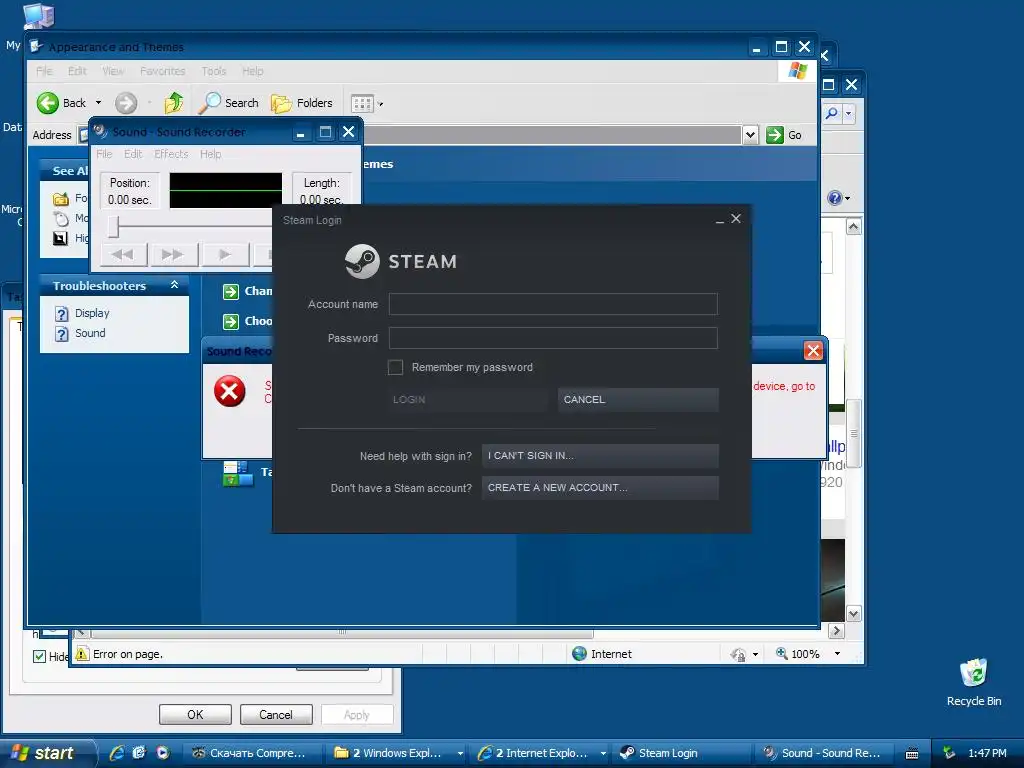Open Search in Explorer toolbar
This screenshot has height=768, width=1024.
pos(229,103)
